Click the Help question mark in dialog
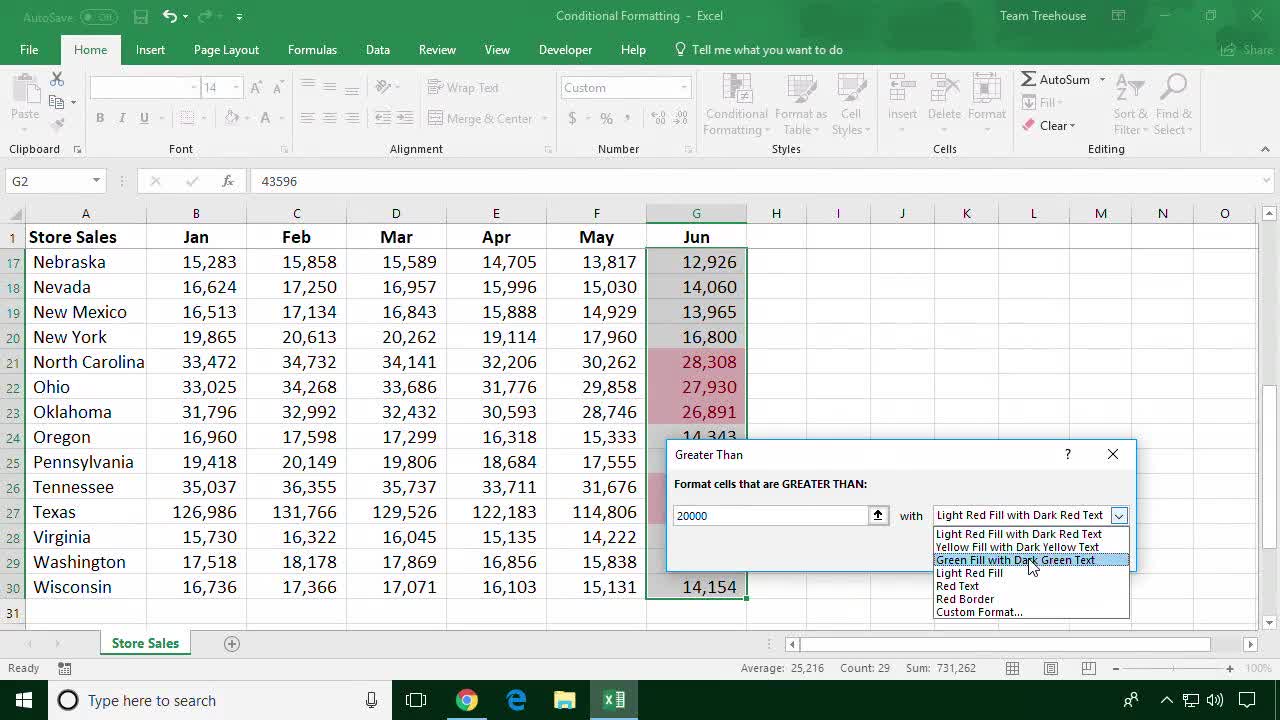Image resolution: width=1280 pixels, height=720 pixels. click(x=1067, y=454)
